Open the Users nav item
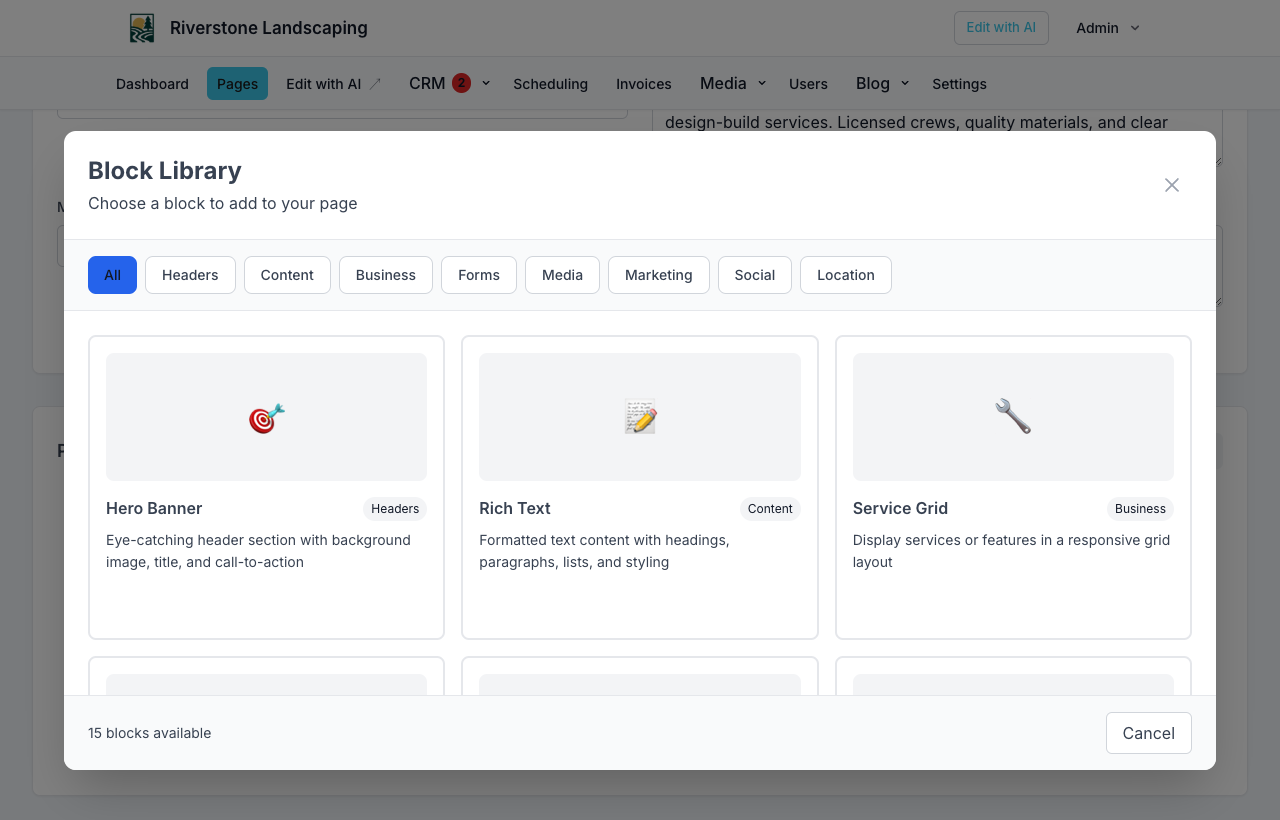Screen dimensions: 1280x820 [x=808, y=84]
